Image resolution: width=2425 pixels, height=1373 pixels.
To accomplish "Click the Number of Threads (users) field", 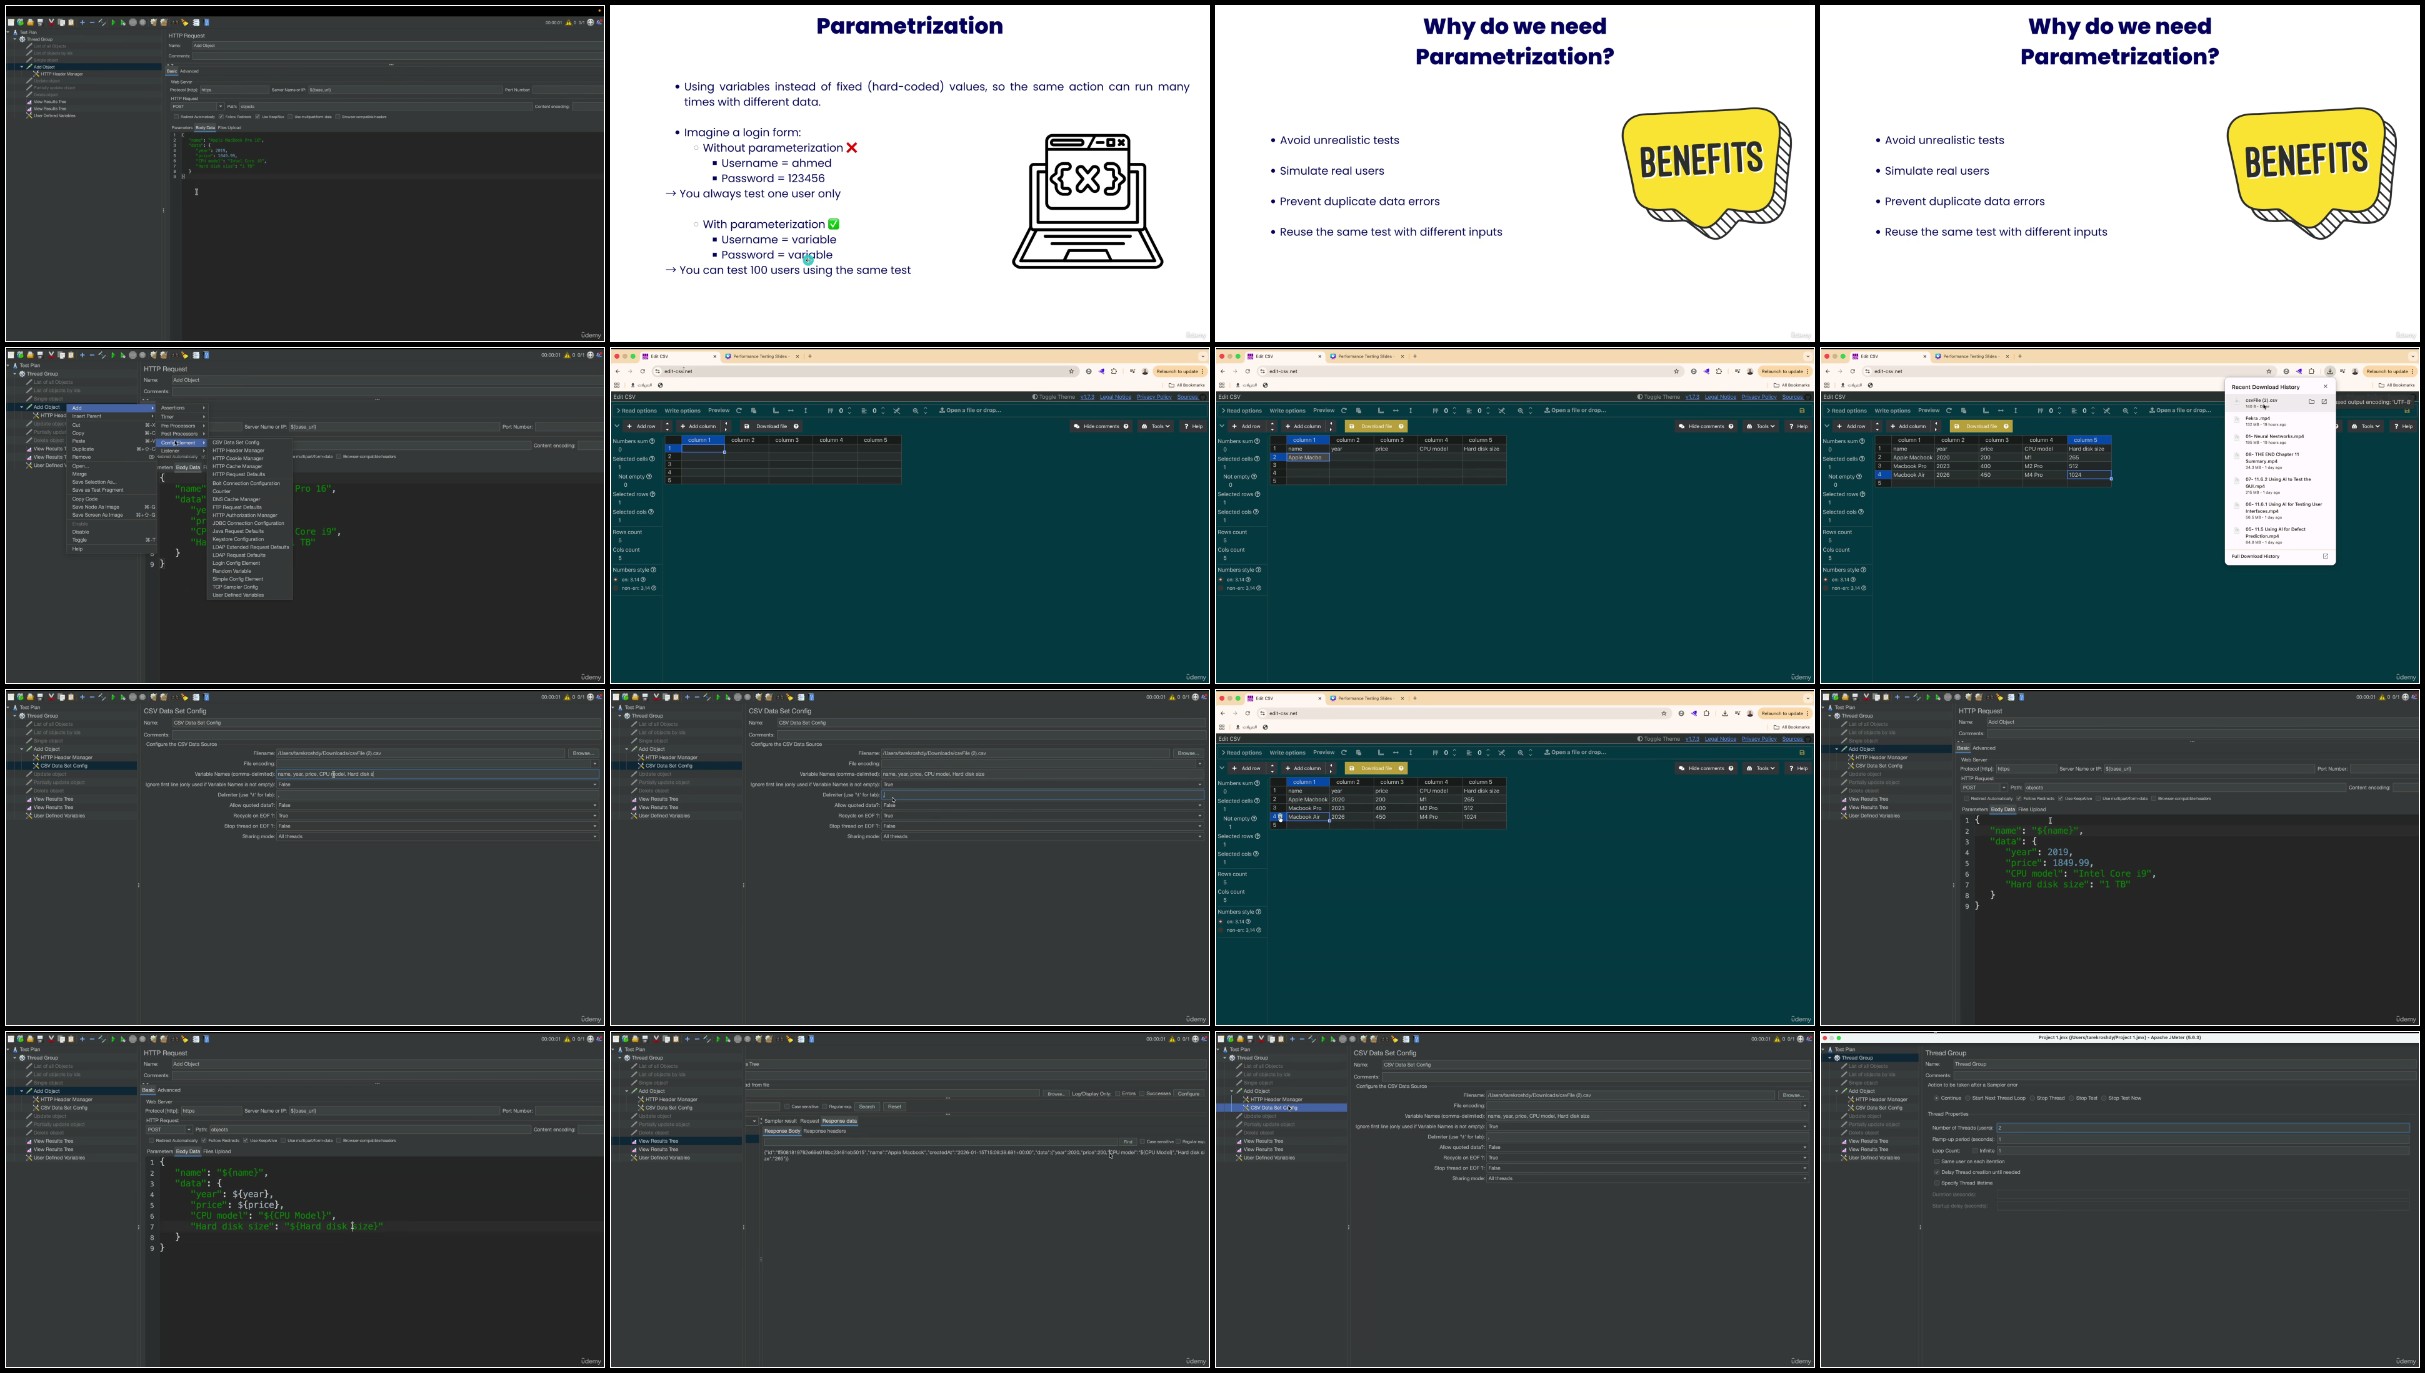I will point(2203,1128).
